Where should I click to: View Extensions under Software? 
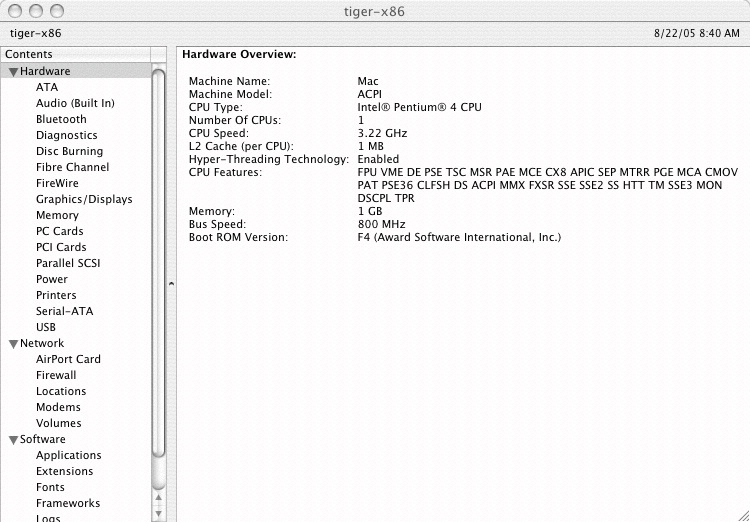pos(64,471)
